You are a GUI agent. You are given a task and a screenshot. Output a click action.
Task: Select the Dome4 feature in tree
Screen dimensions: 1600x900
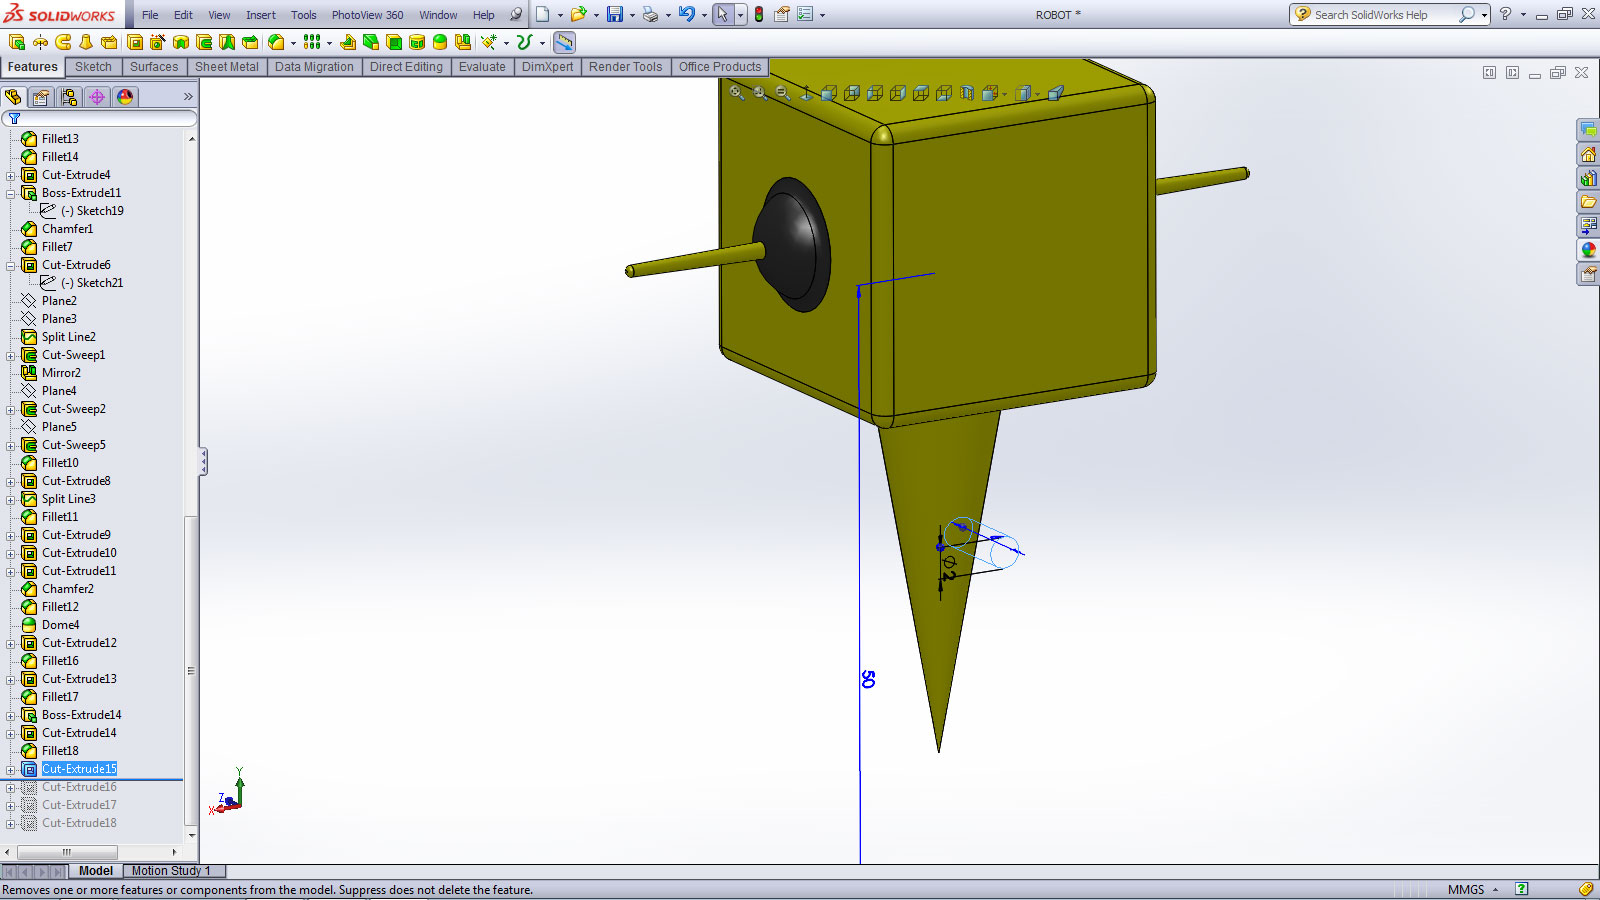tap(60, 625)
